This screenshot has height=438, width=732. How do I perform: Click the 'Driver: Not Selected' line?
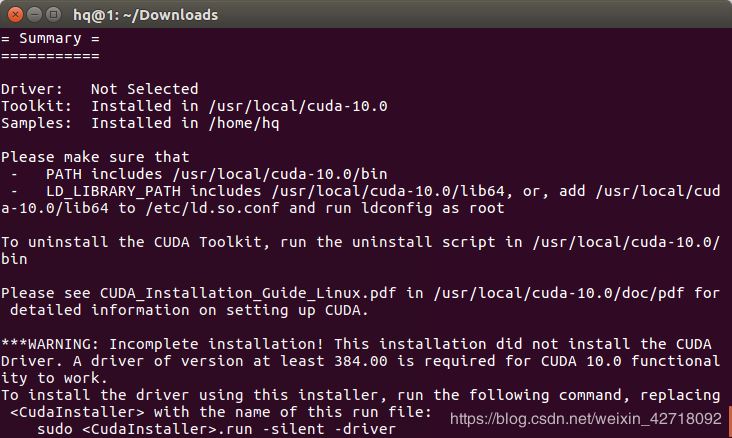(100, 89)
